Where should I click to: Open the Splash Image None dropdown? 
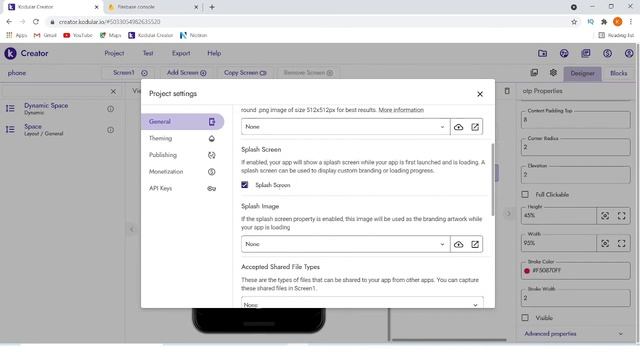click(345, 244)
